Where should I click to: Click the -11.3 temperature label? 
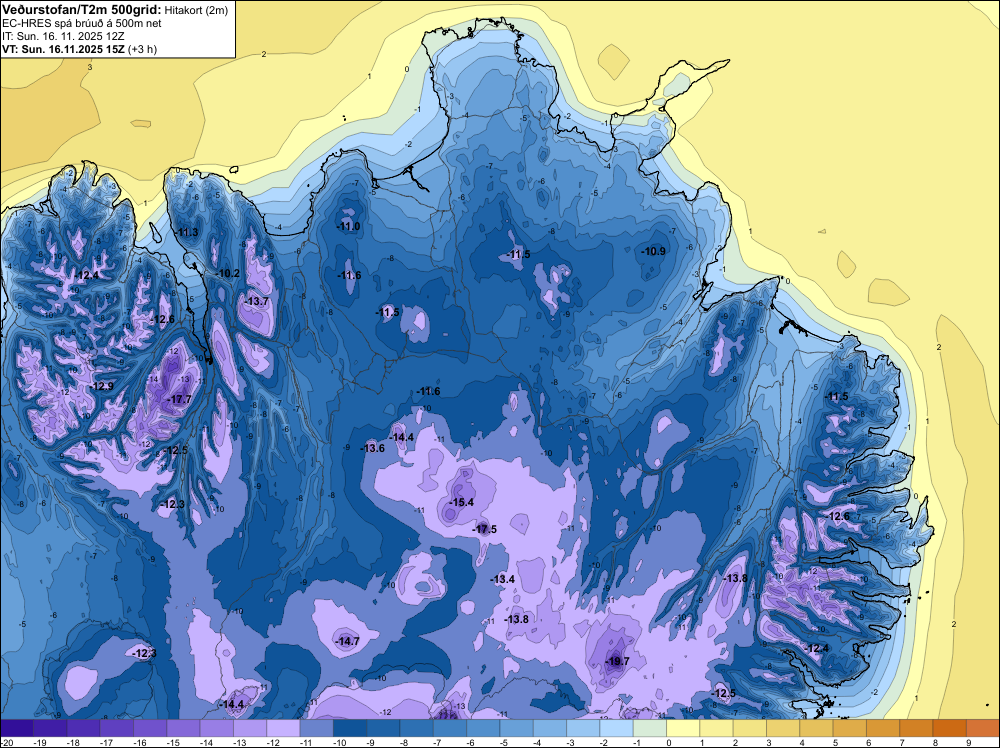click(187, 232)
